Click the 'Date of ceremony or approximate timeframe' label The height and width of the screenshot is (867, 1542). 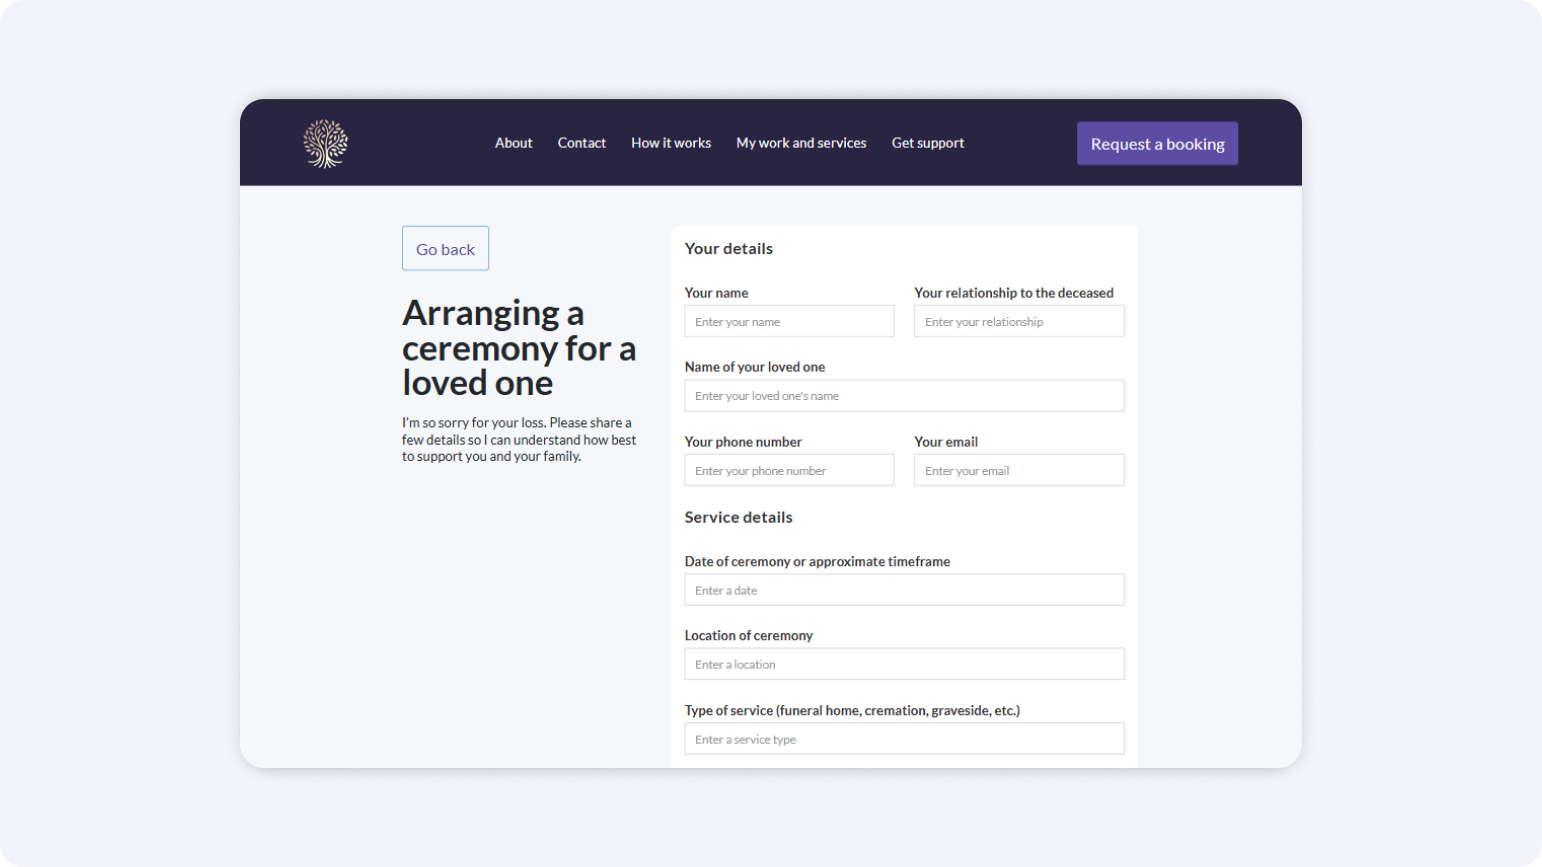point(817,562)
